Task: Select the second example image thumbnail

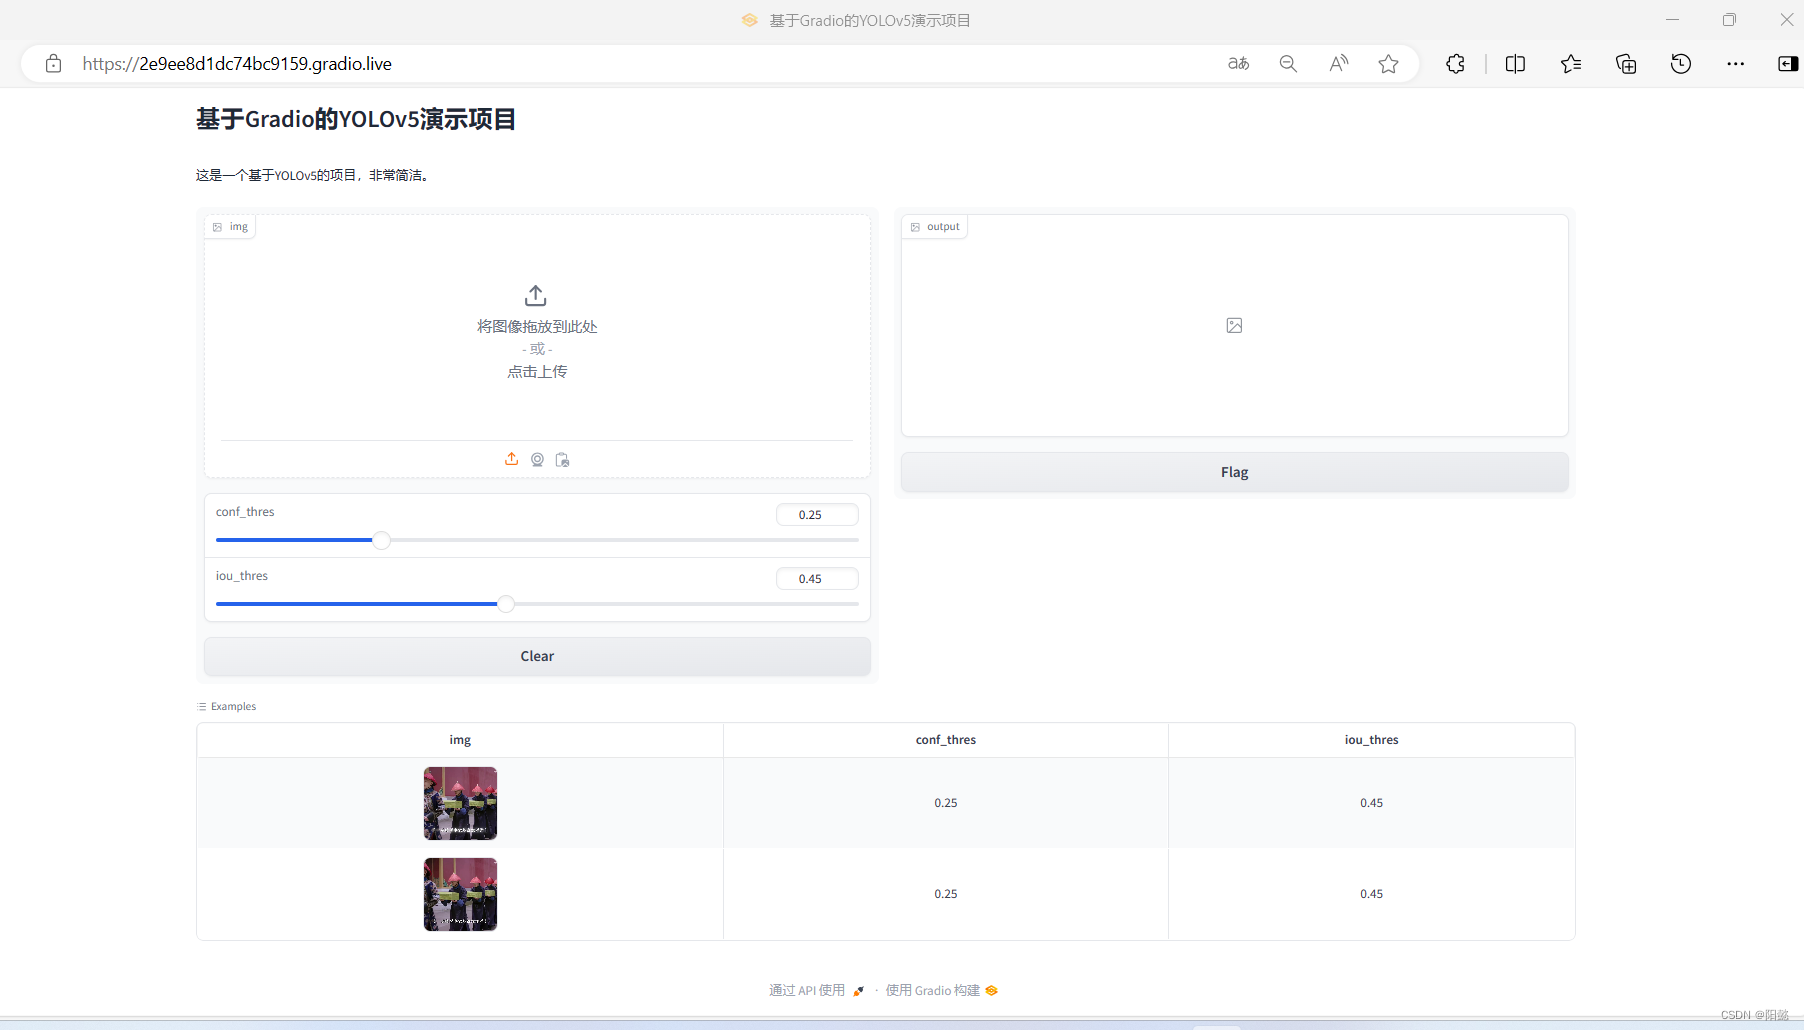Action: tap(460, 894)
